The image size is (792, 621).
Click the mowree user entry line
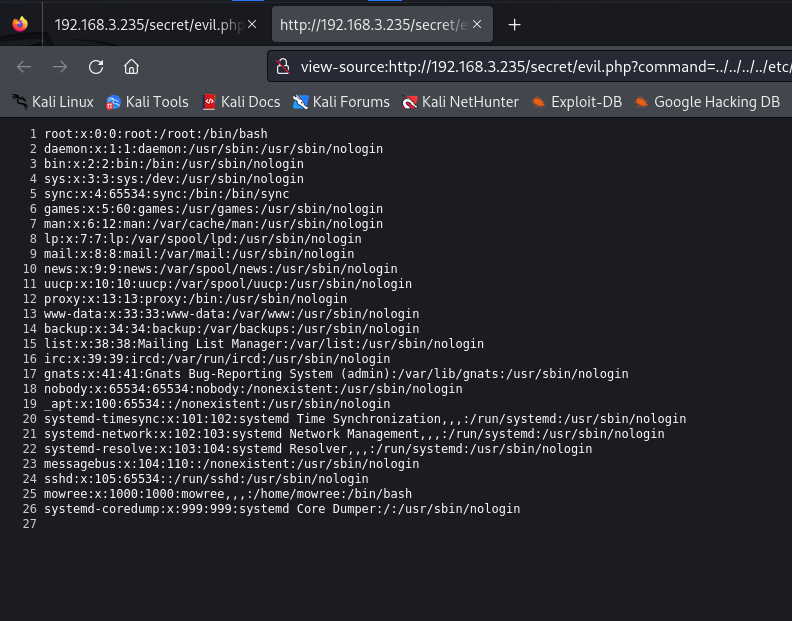click(228, 494)
